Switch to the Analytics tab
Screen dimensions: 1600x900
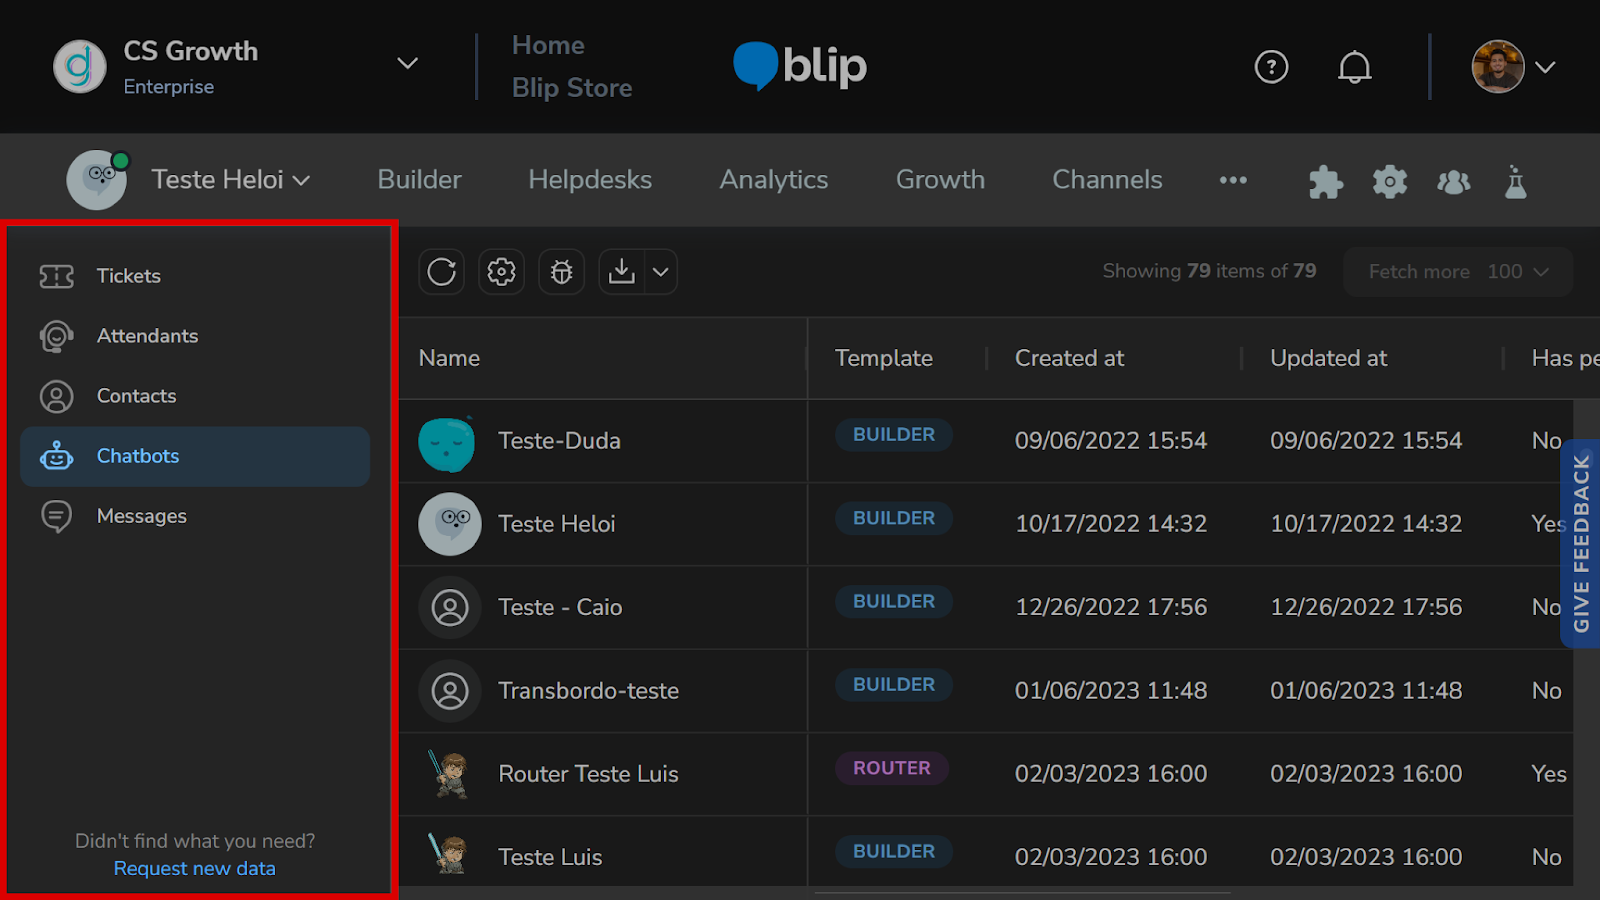point(774,180)
